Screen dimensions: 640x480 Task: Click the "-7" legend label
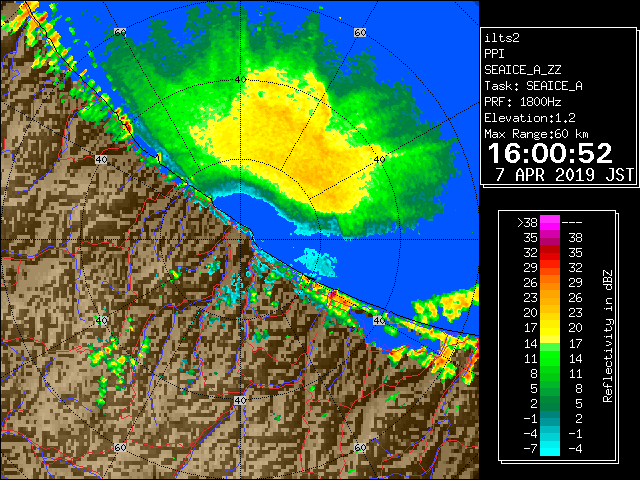pos(530,448)
